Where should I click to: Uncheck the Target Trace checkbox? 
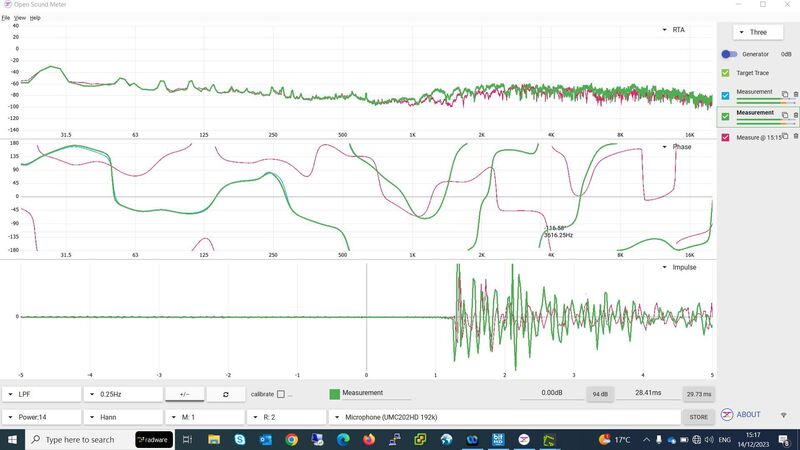point(726,73)
